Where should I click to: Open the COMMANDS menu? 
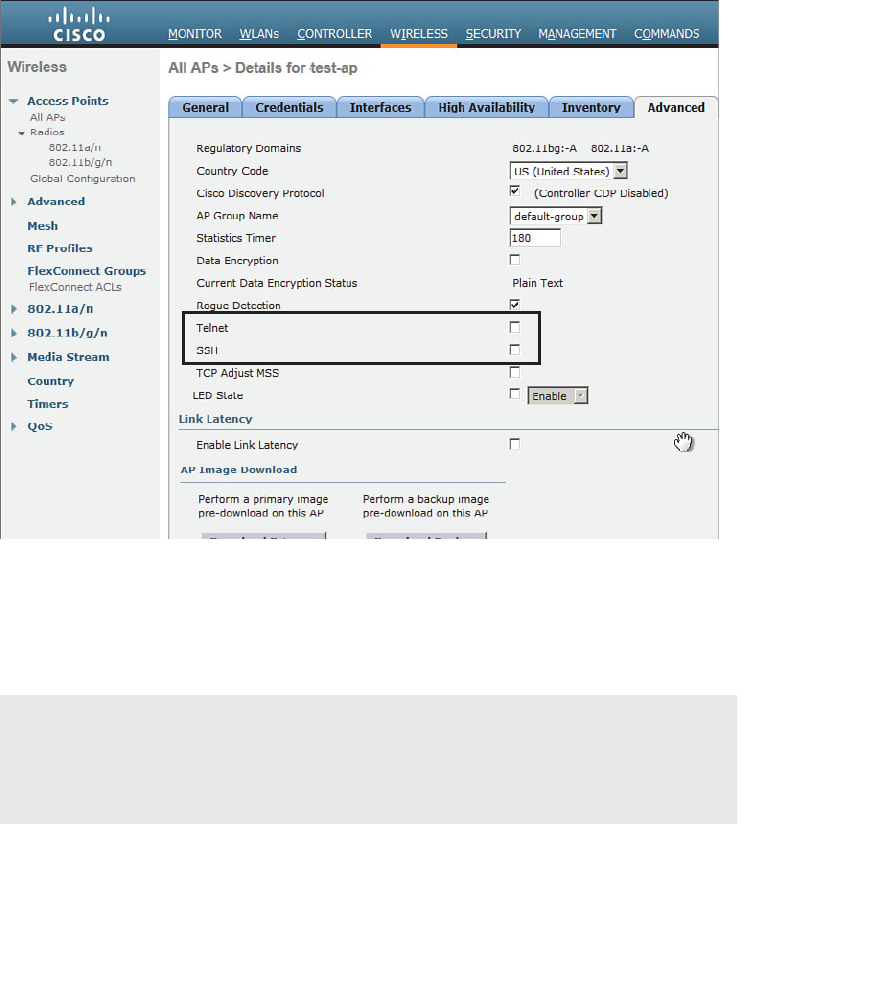[666, 34]
